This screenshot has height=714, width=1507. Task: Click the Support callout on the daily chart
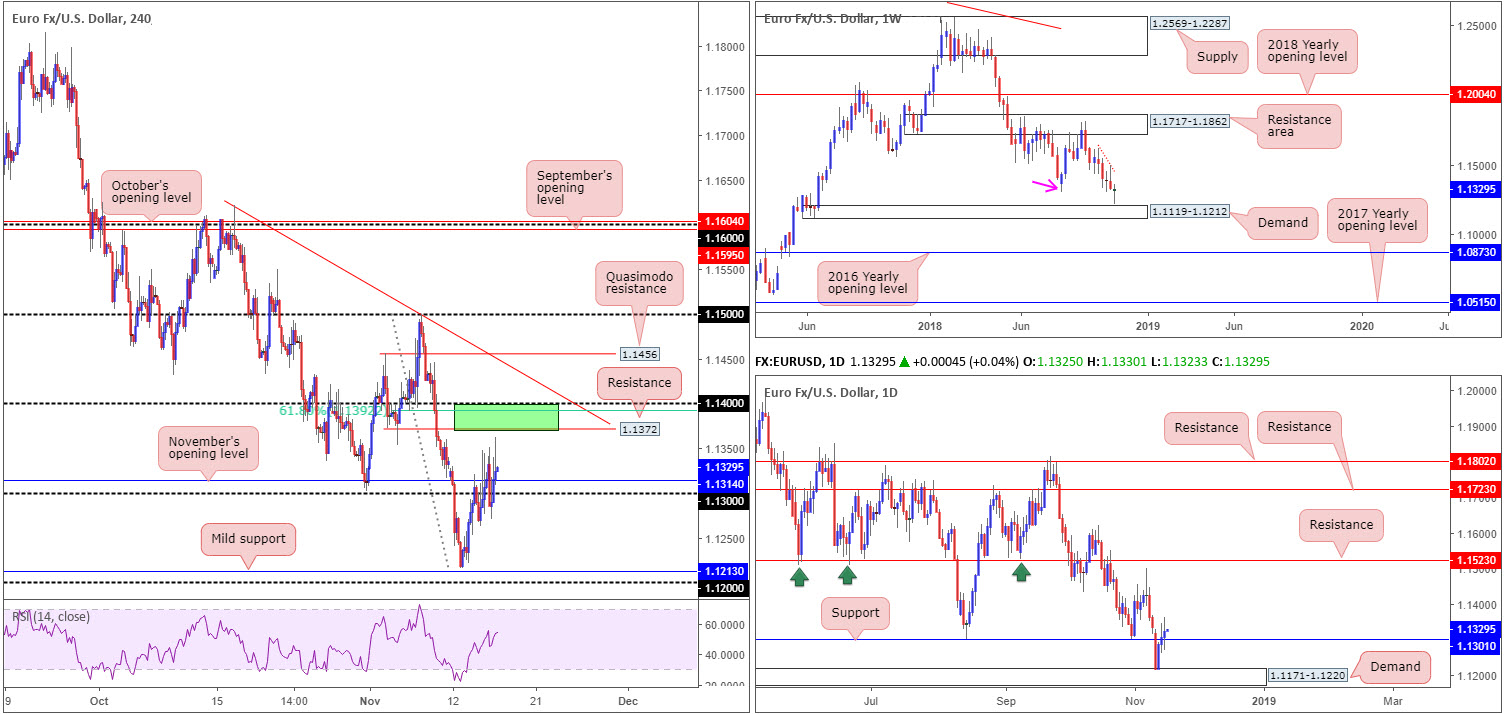(855, 611)
